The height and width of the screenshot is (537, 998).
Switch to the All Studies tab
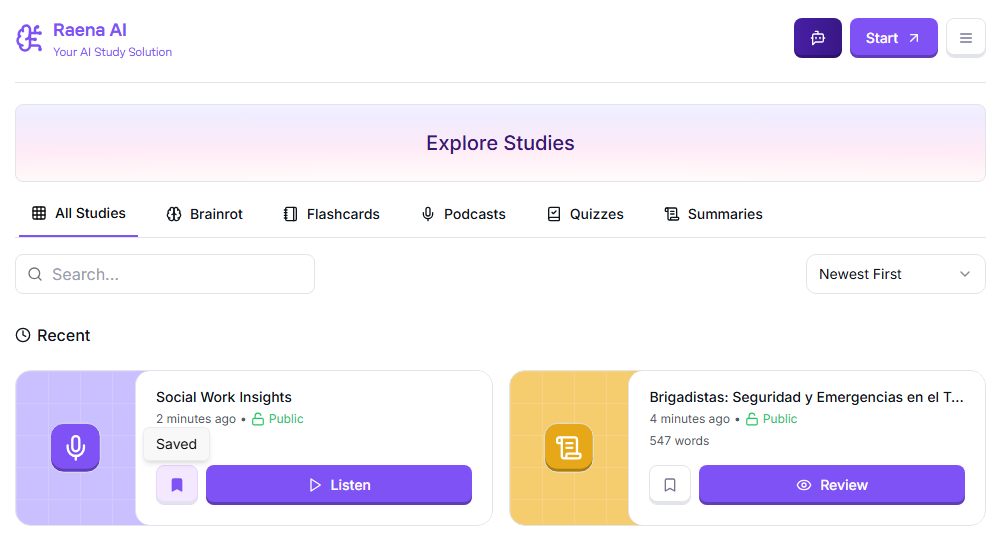79,214
